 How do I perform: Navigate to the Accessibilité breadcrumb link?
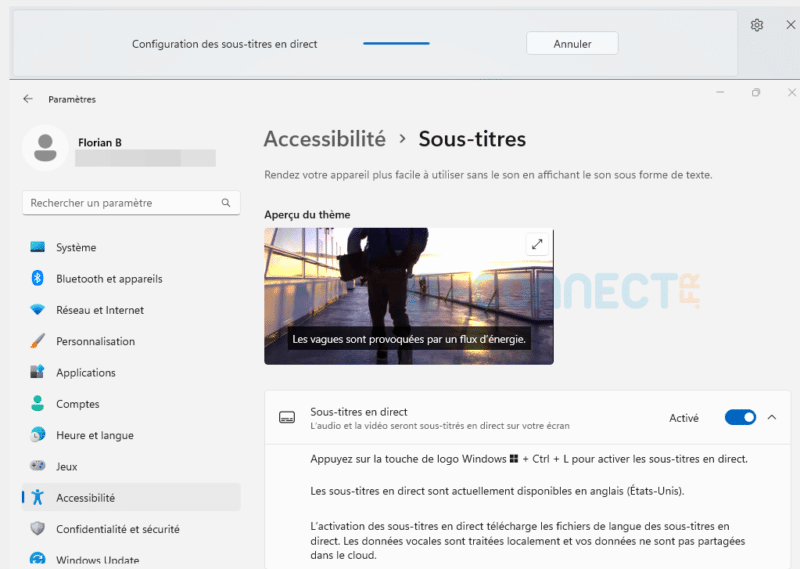[324, 139]
